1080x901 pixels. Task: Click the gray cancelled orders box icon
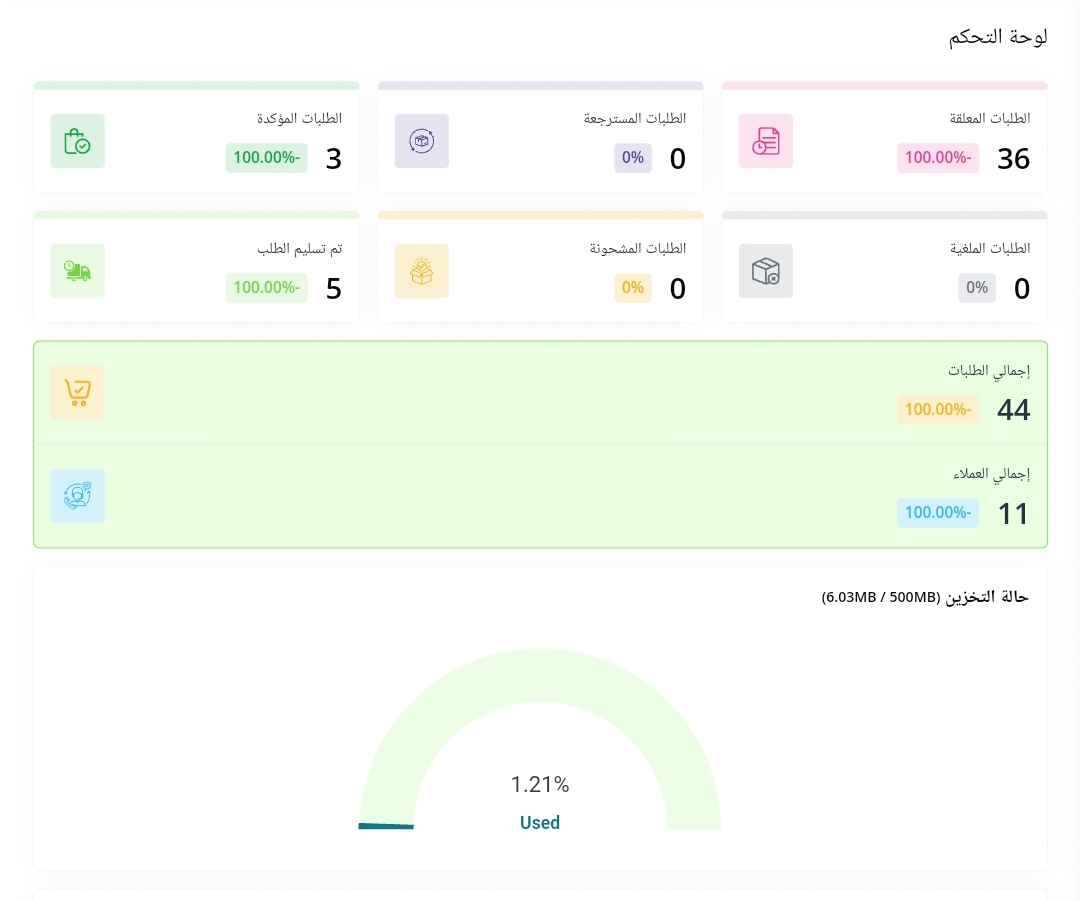765,271
